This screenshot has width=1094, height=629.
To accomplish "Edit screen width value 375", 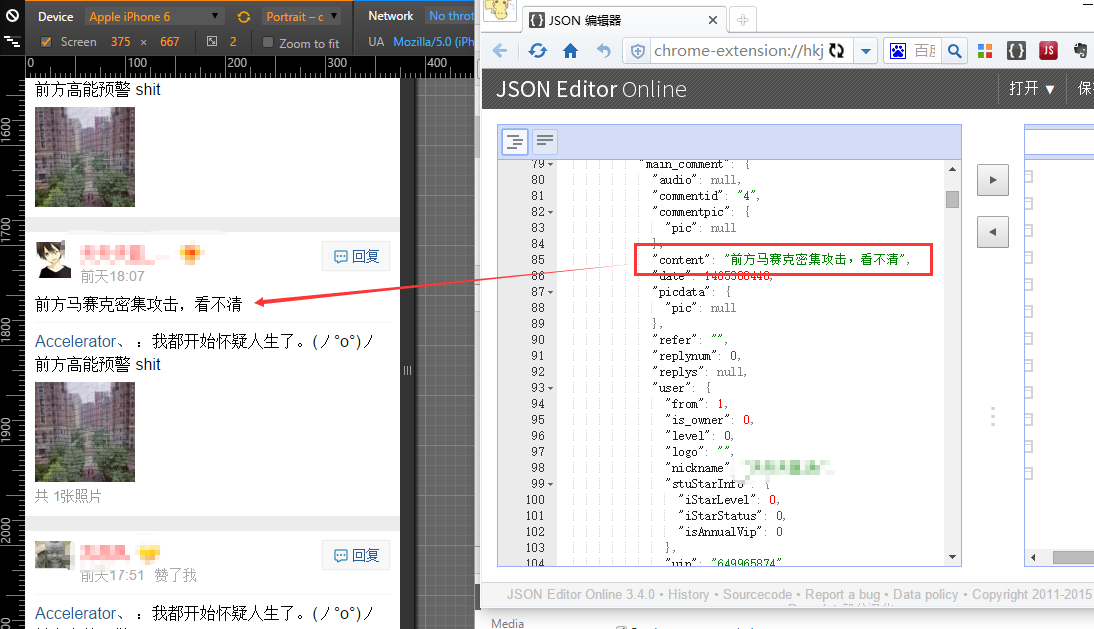I will coord(120,42).
